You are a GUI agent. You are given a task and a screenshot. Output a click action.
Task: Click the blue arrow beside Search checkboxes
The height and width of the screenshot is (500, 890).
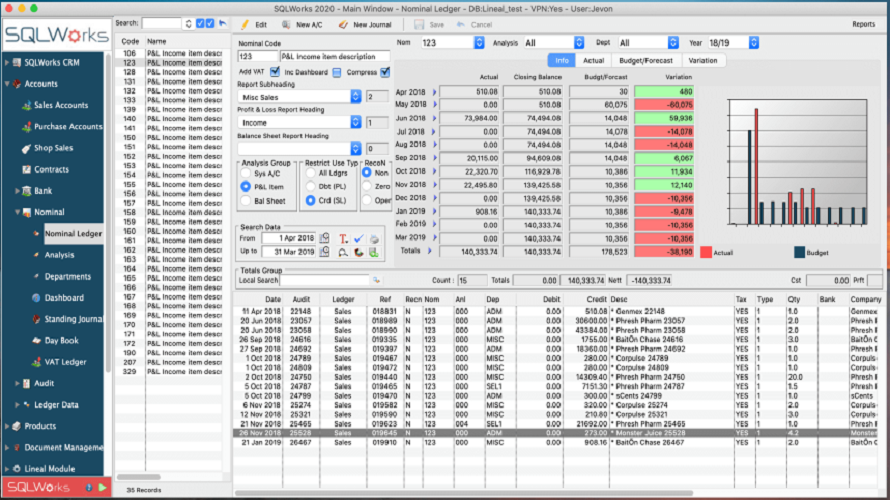(222, 23)
